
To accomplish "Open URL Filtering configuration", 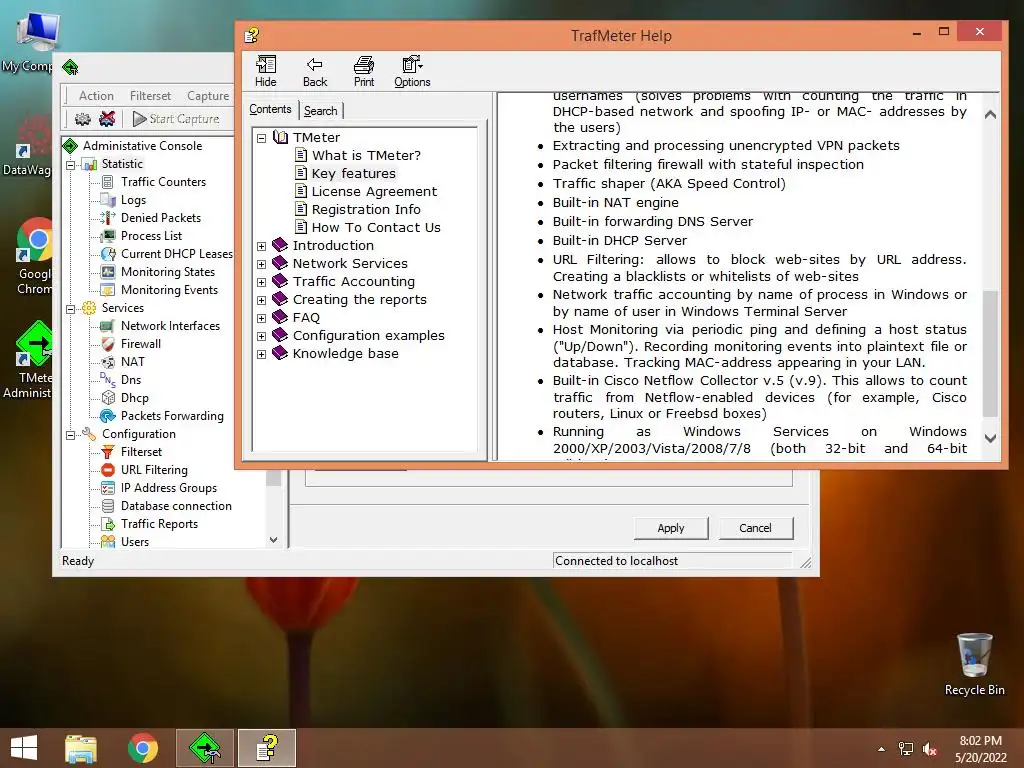I will 154,470.
